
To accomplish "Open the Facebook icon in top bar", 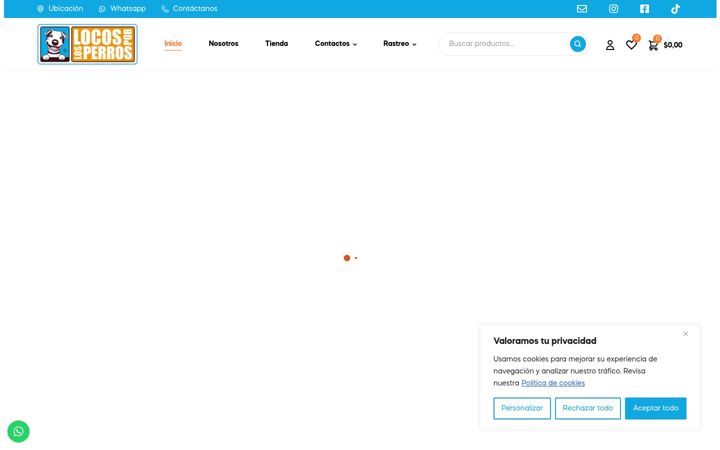I will pos(644,9).
